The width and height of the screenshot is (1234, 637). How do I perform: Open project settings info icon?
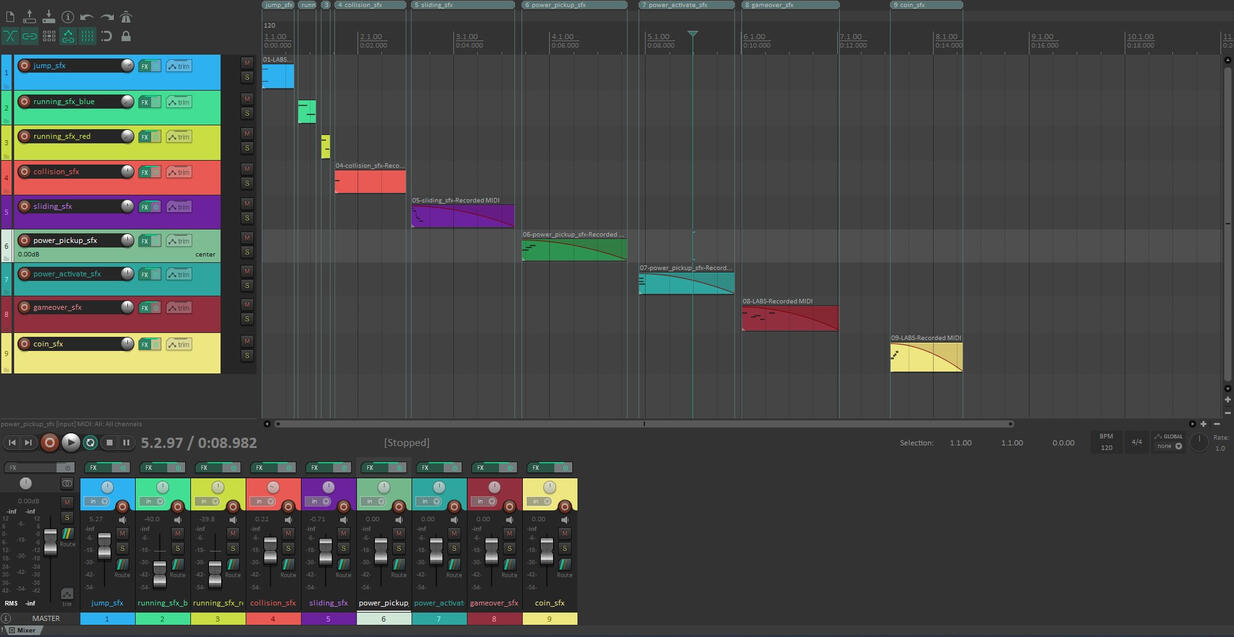pos(68,17)
